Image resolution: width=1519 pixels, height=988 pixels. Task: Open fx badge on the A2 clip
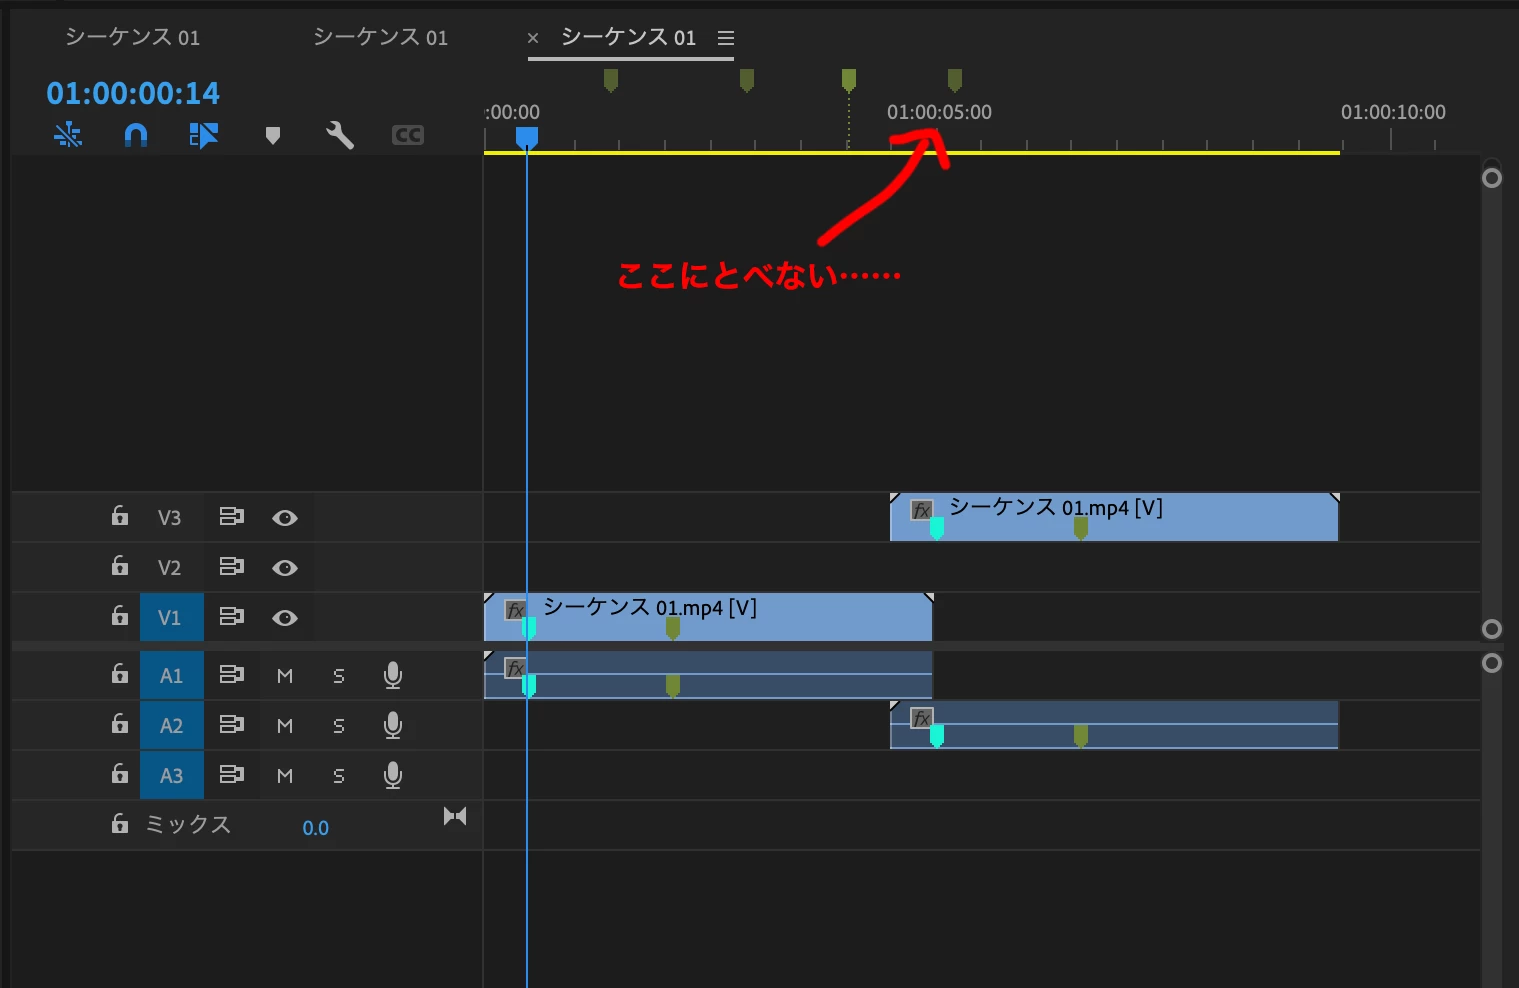pyautogui.click(x=922, y=718)
